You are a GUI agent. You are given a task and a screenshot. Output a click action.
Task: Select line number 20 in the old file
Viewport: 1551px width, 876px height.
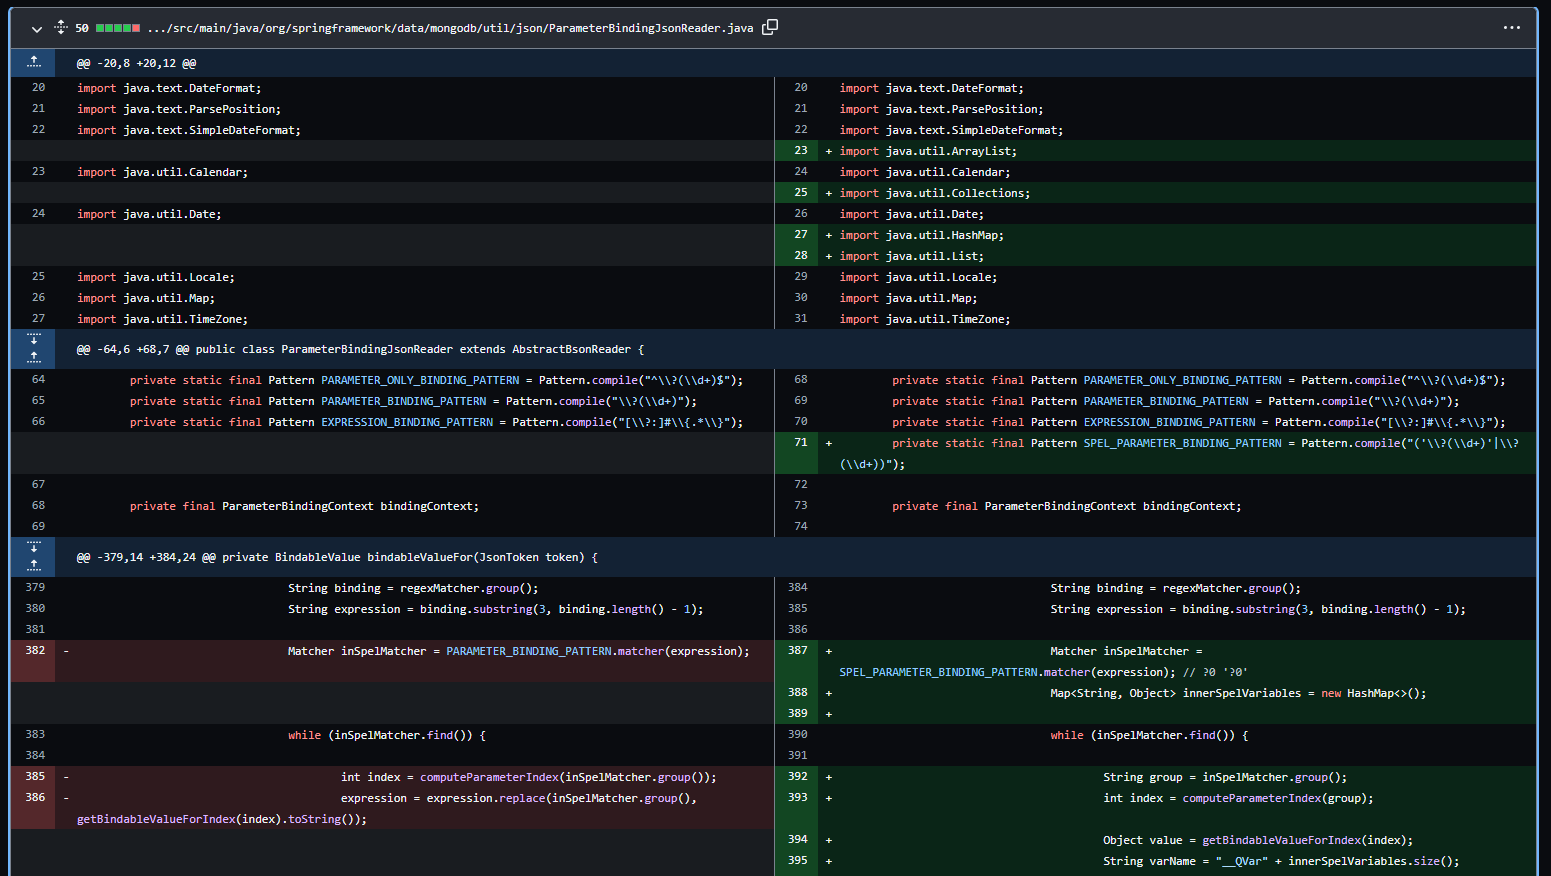[37, 87]
